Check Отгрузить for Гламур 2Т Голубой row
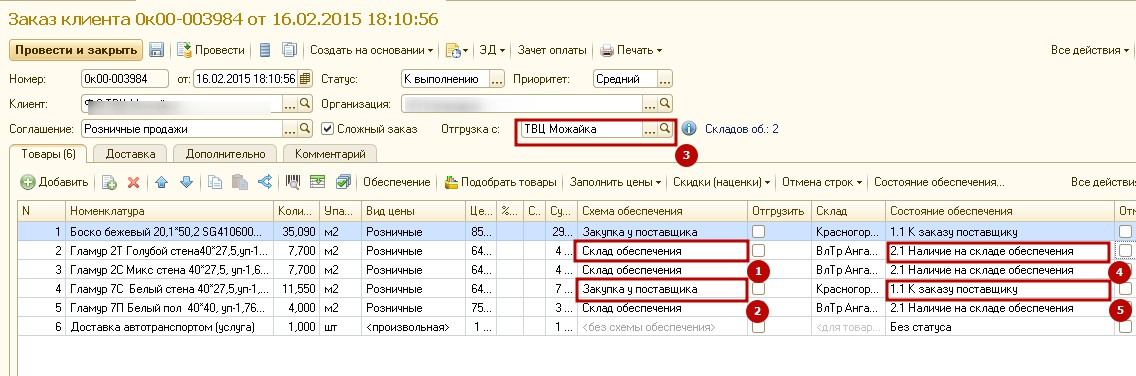 point(759,250)
